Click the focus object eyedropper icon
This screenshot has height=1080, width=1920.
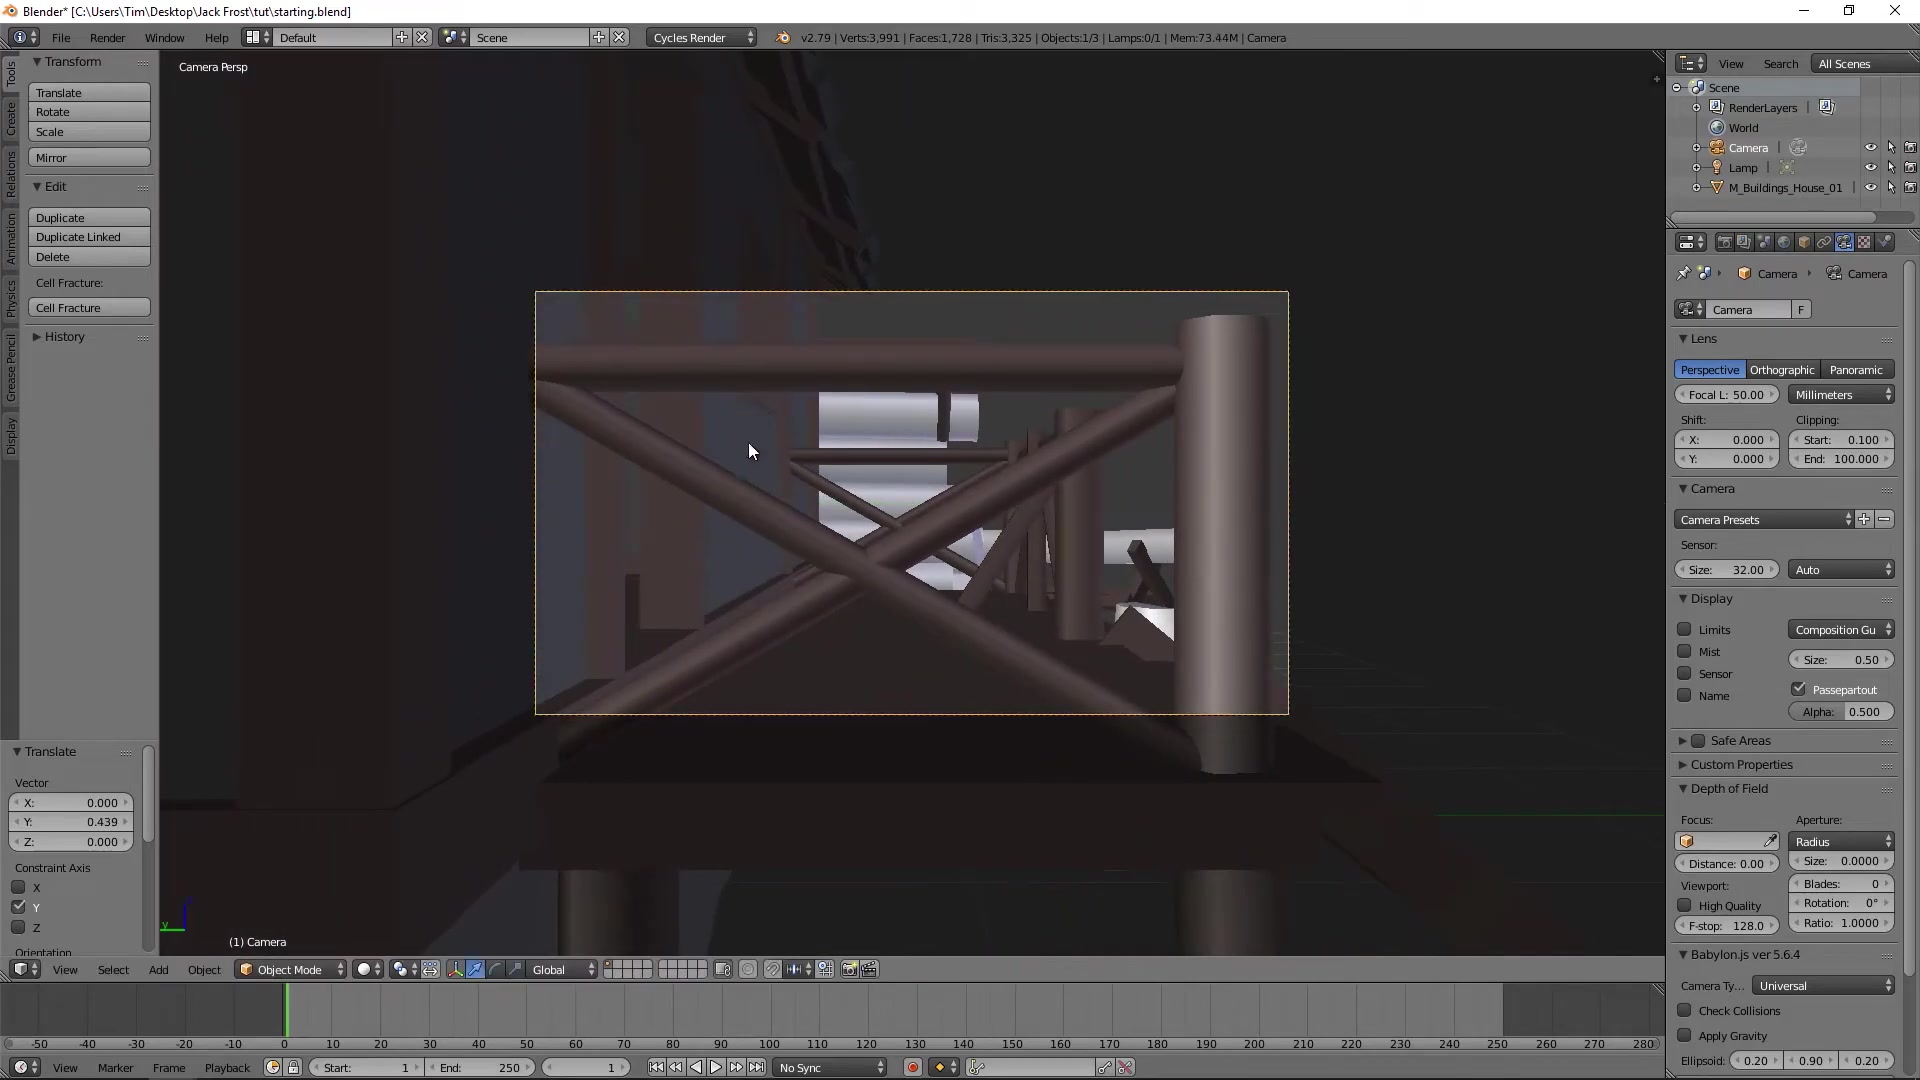point(1770,841)
